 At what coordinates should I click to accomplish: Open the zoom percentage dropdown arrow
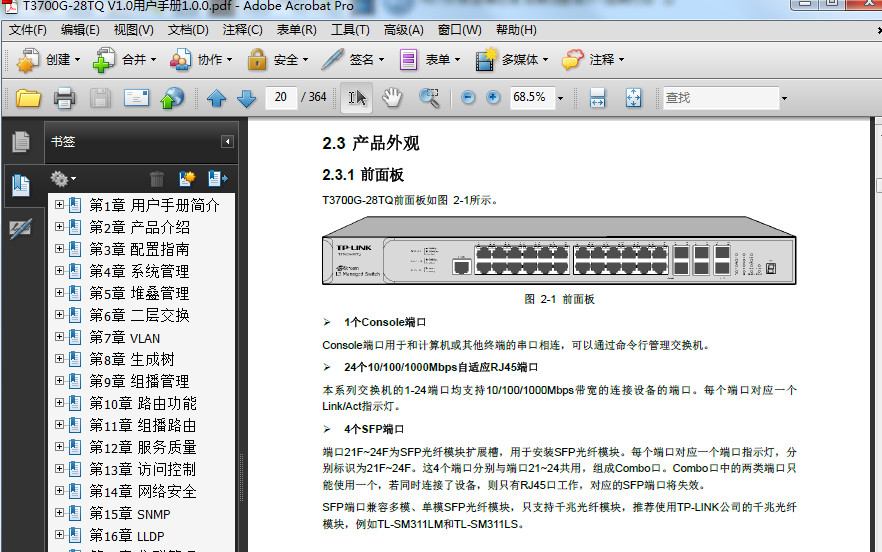click(x=560, y=98)
